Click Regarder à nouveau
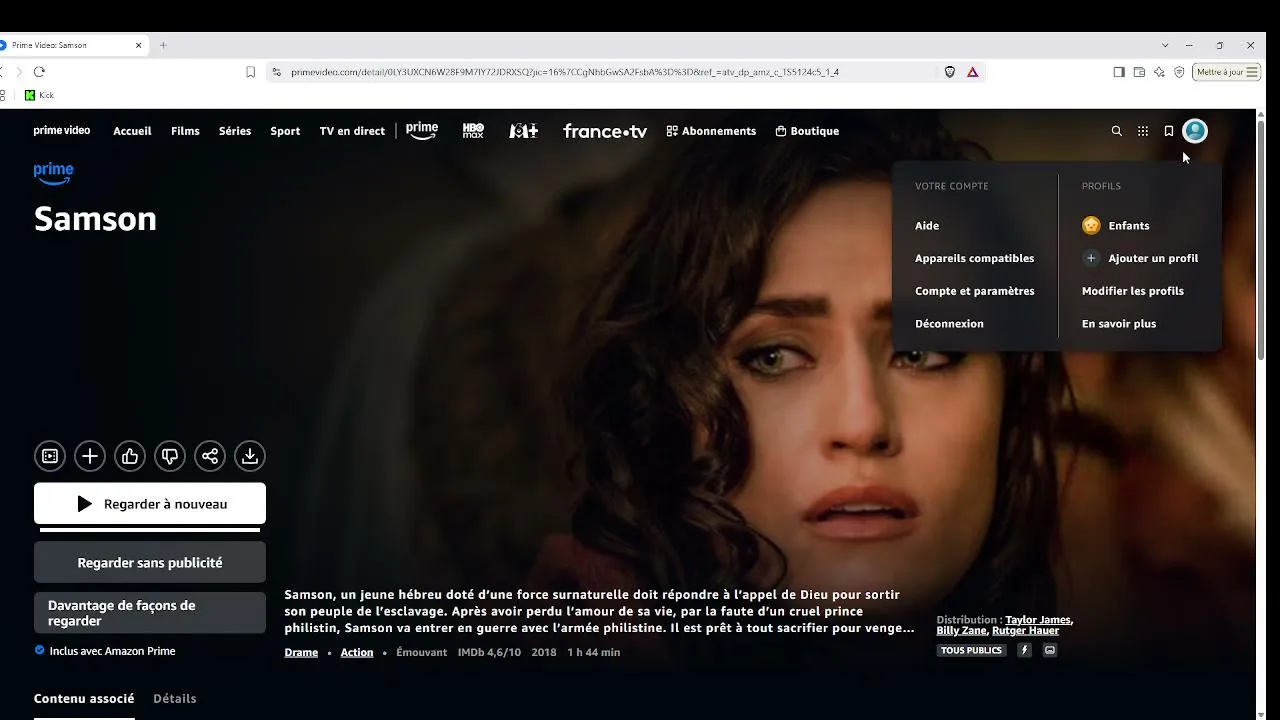 pyautogui.click(x=150, y=504)
